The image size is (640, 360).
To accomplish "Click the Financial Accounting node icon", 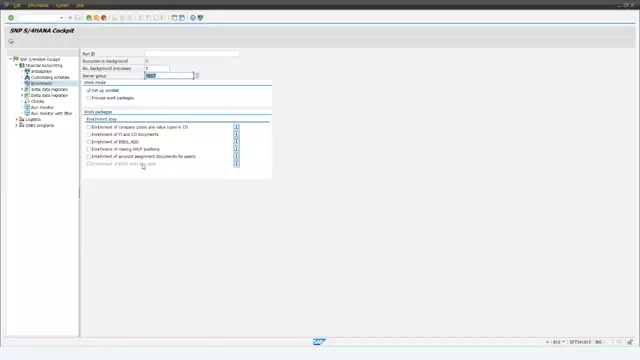I will pyautogui.click(x=22, y=65).
